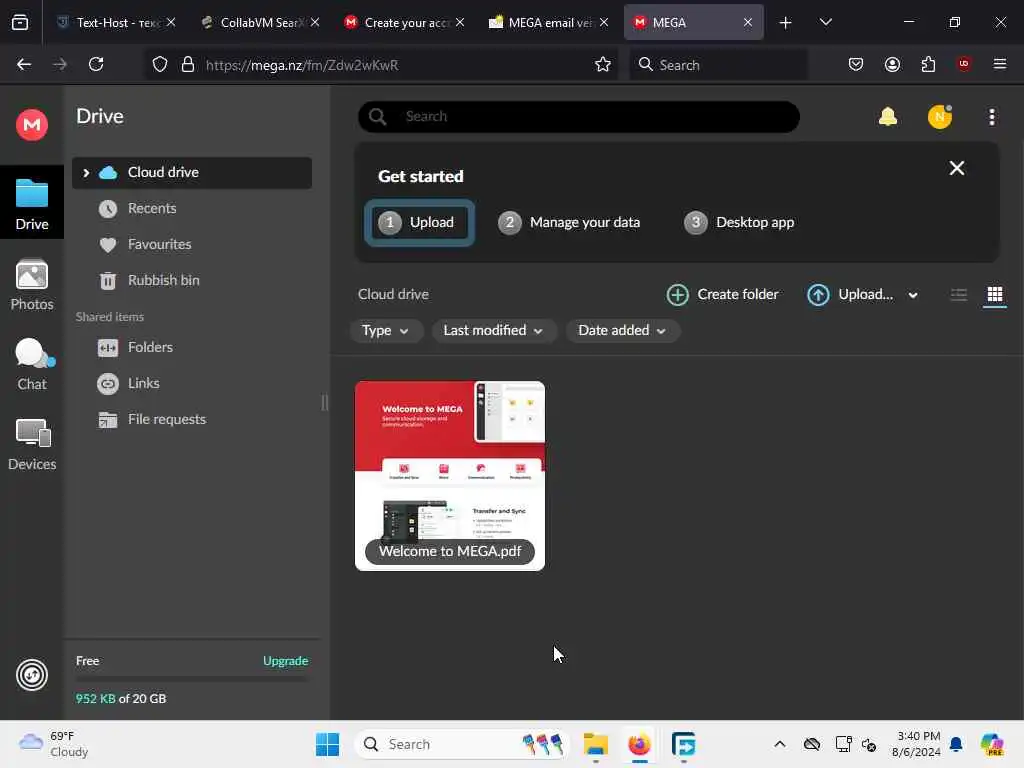Open the account avatar menu
The height and width of the screenshot is (768, 1024).
[x=940, y=117]
